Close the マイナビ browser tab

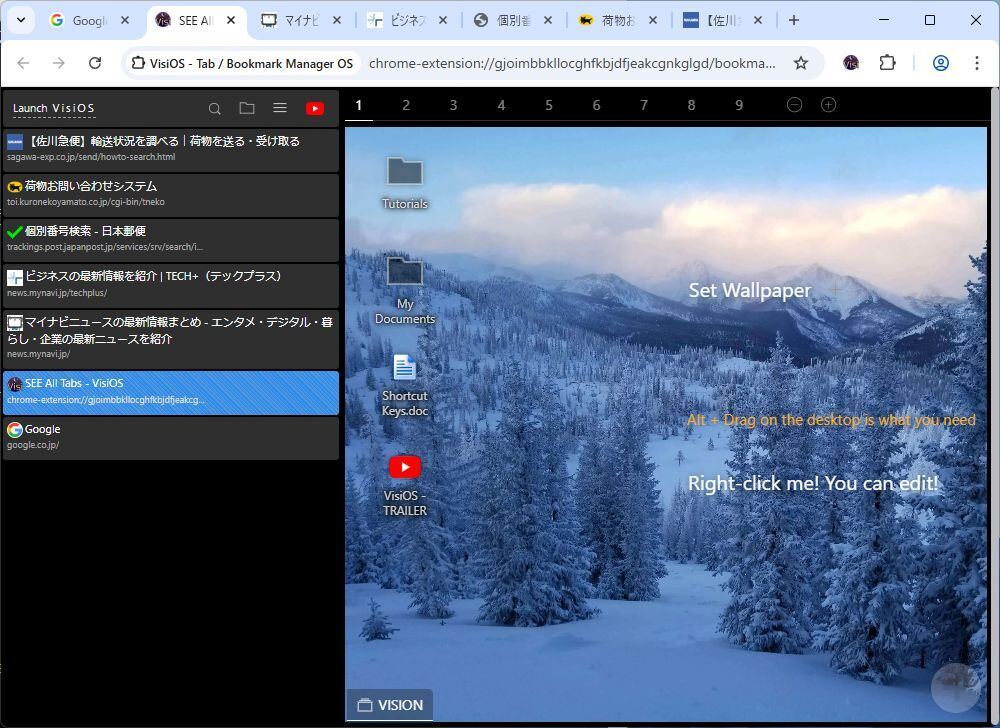click(x=337, y=20)
